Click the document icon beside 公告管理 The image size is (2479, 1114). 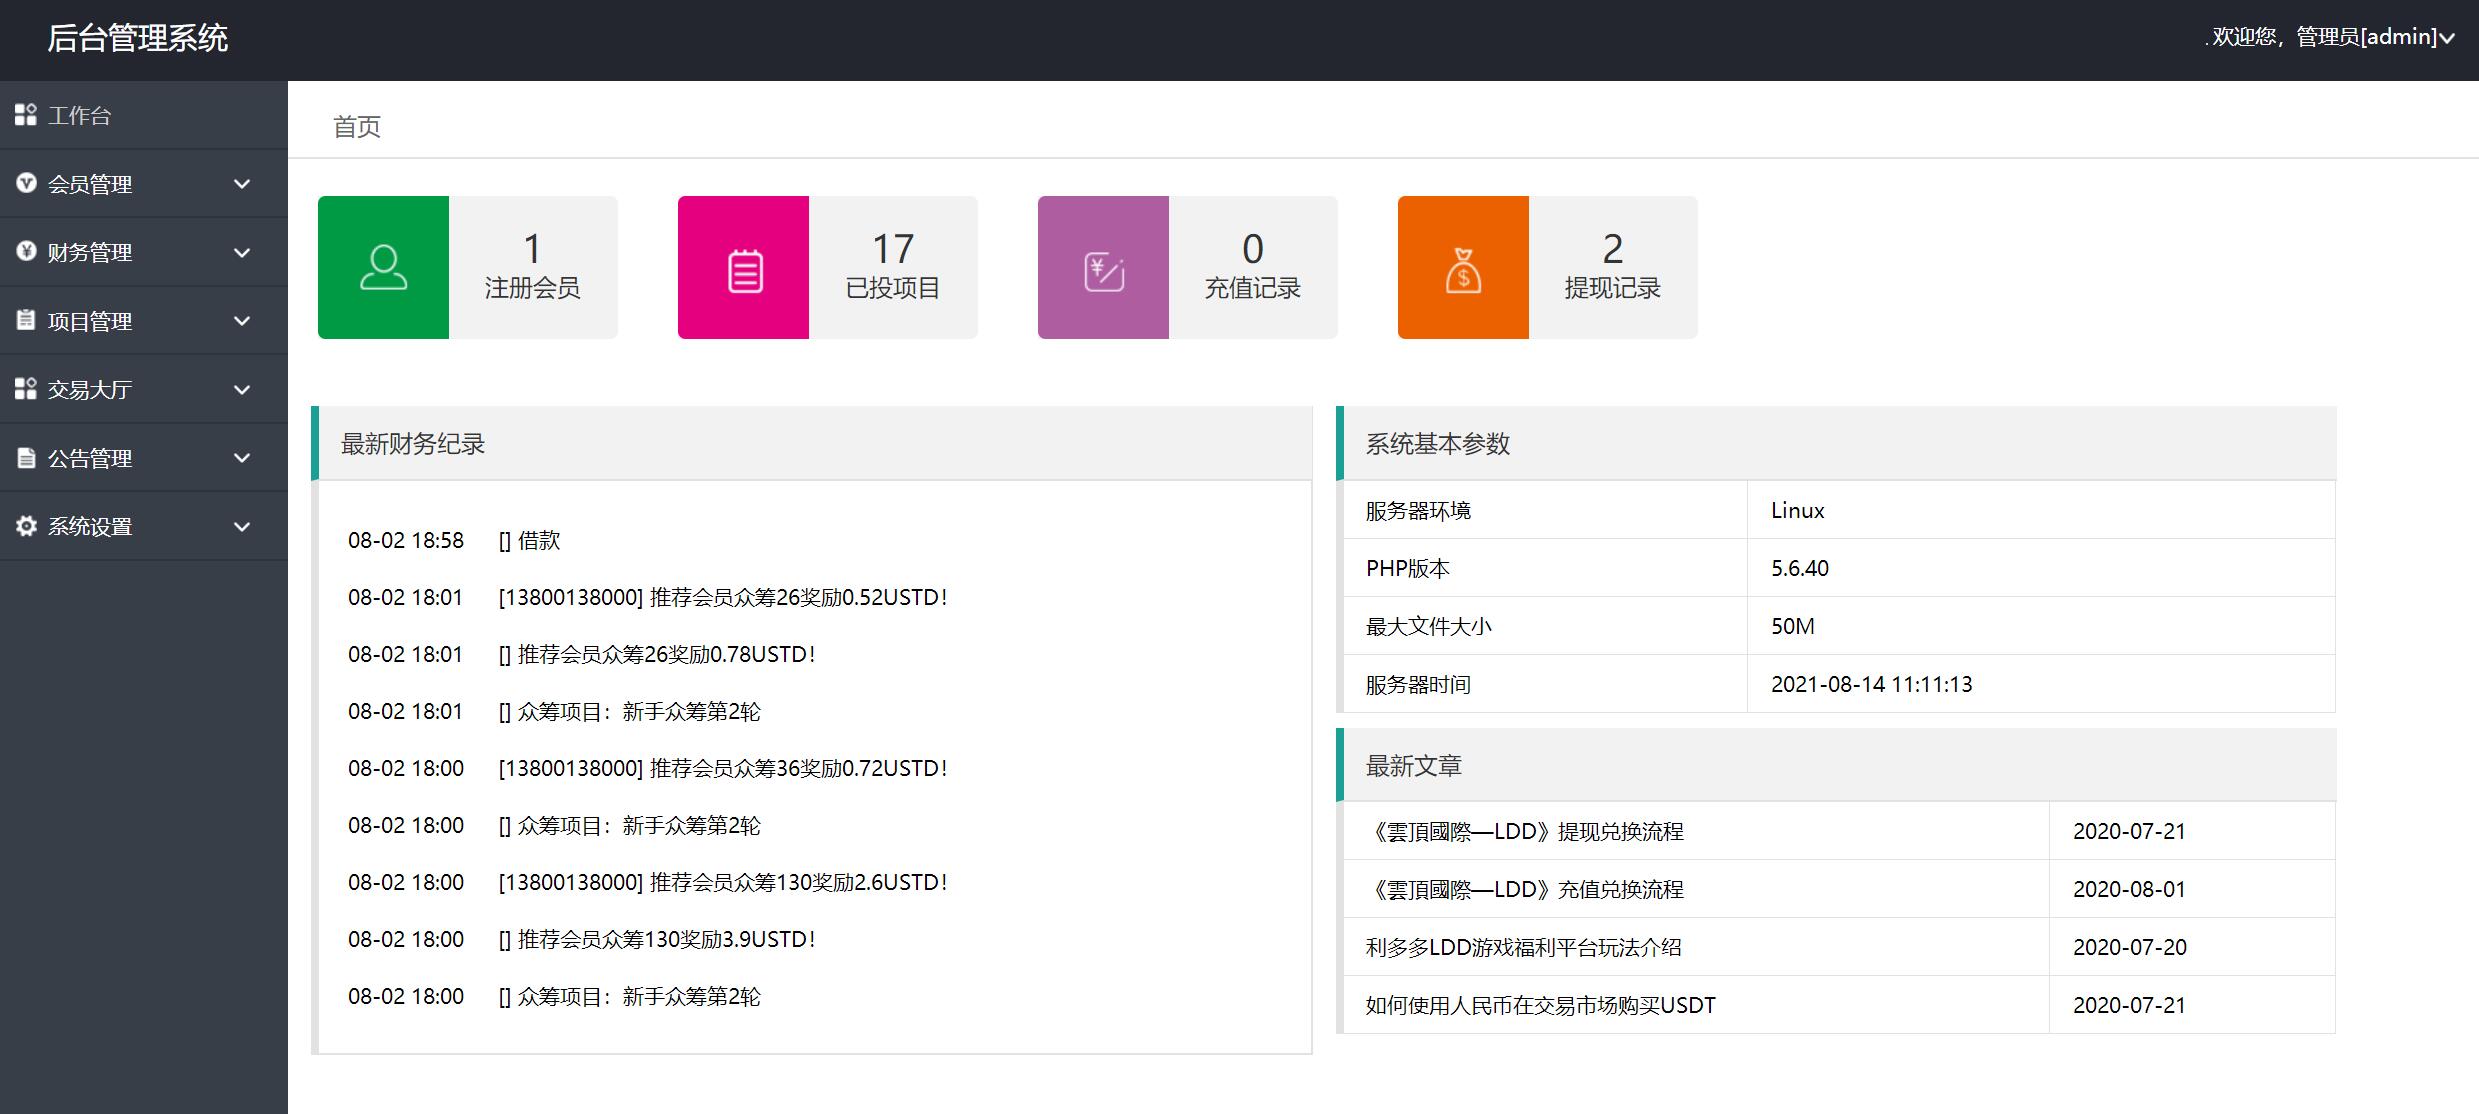coord(26,458)
